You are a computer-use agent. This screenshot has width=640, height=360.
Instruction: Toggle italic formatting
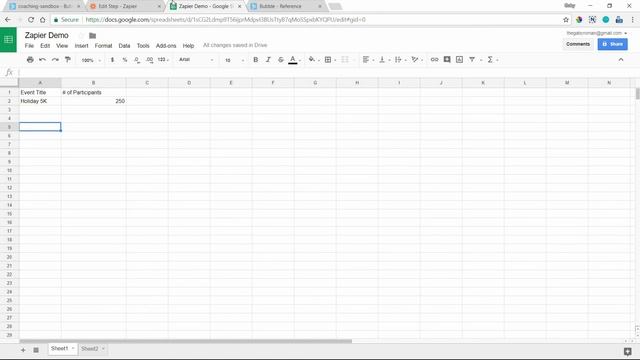(268, 60)
